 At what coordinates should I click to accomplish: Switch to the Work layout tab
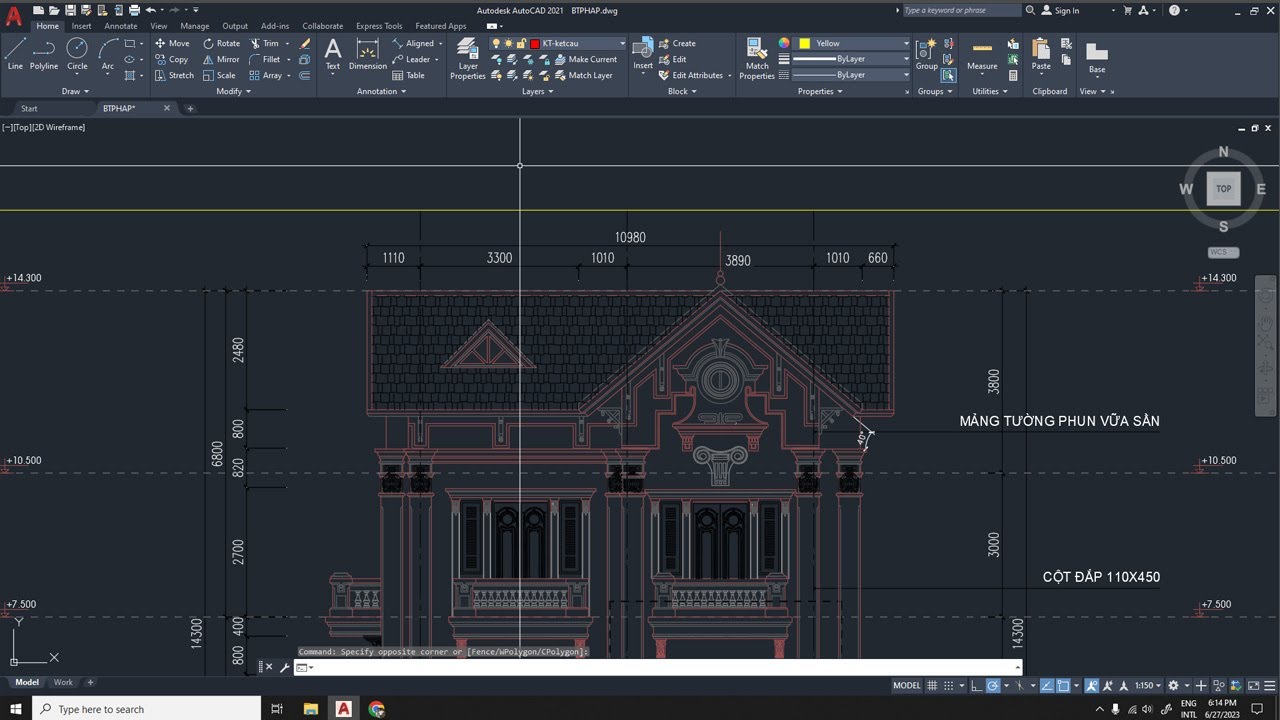63,682
